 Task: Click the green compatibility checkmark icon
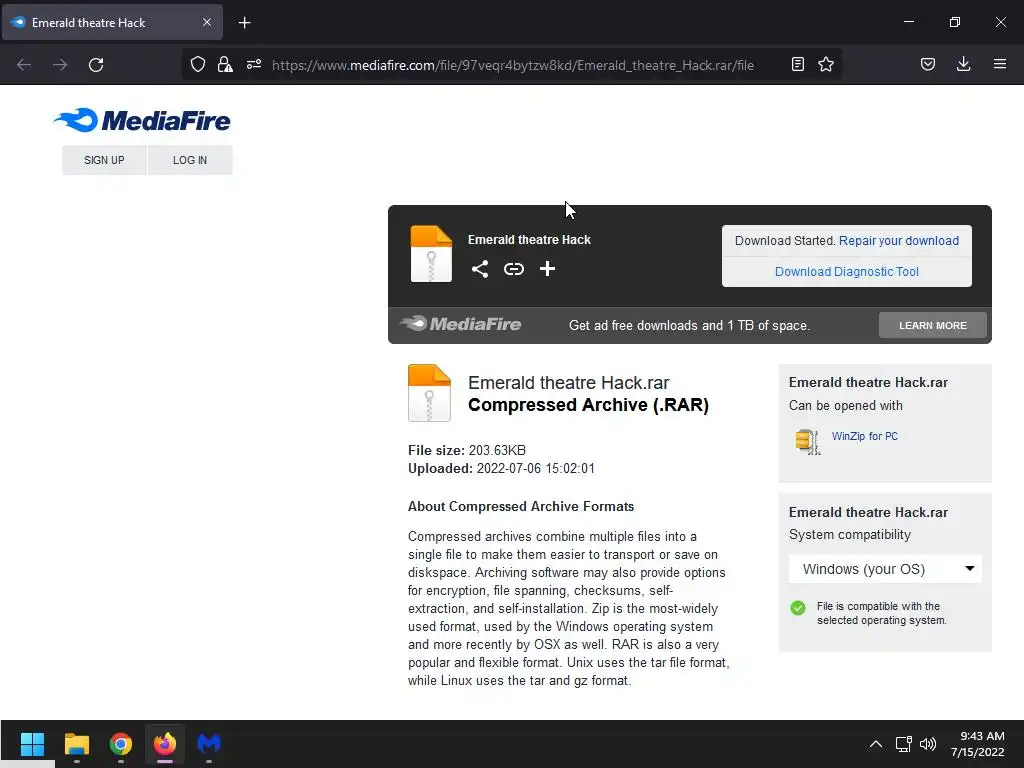click(798, 608)
